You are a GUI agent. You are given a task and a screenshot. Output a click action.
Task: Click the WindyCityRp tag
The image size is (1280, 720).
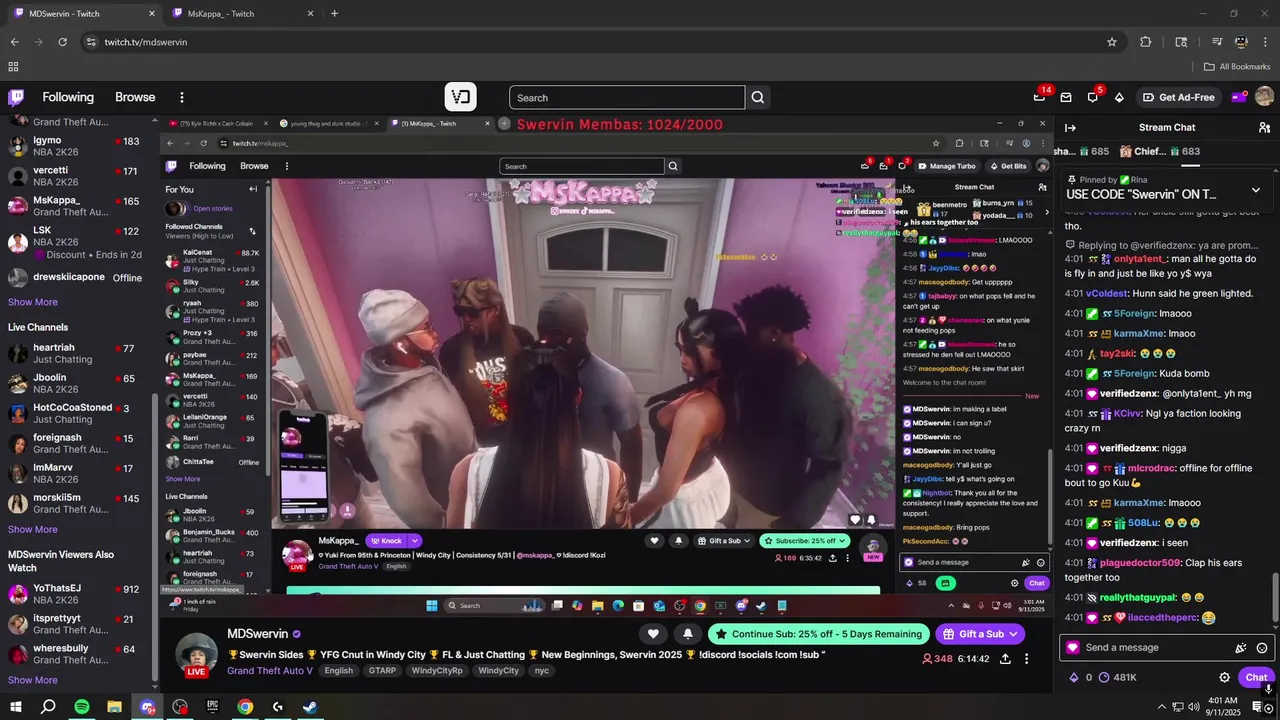click(437, 670)
